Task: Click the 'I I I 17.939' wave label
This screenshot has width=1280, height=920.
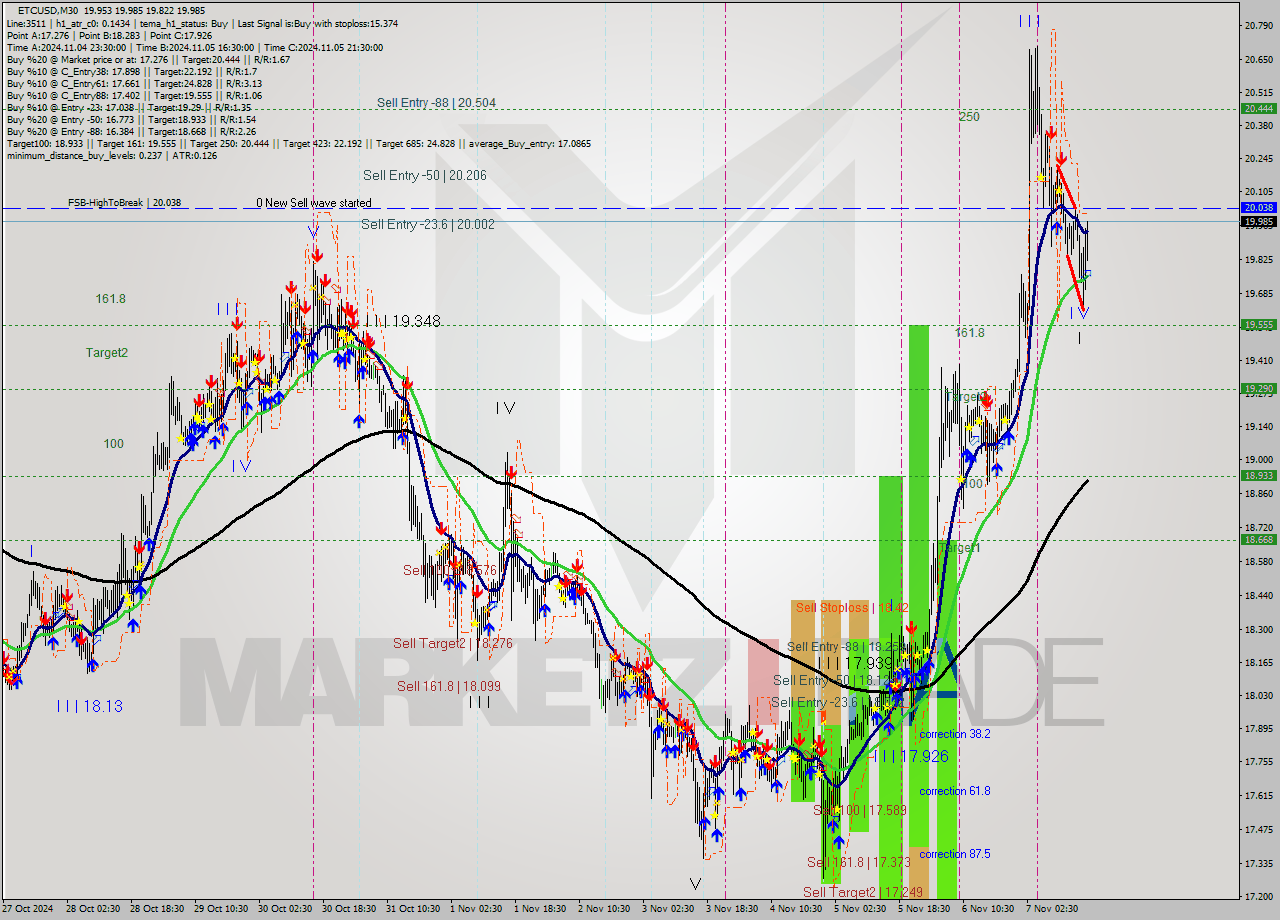Action: click(855, 663)
